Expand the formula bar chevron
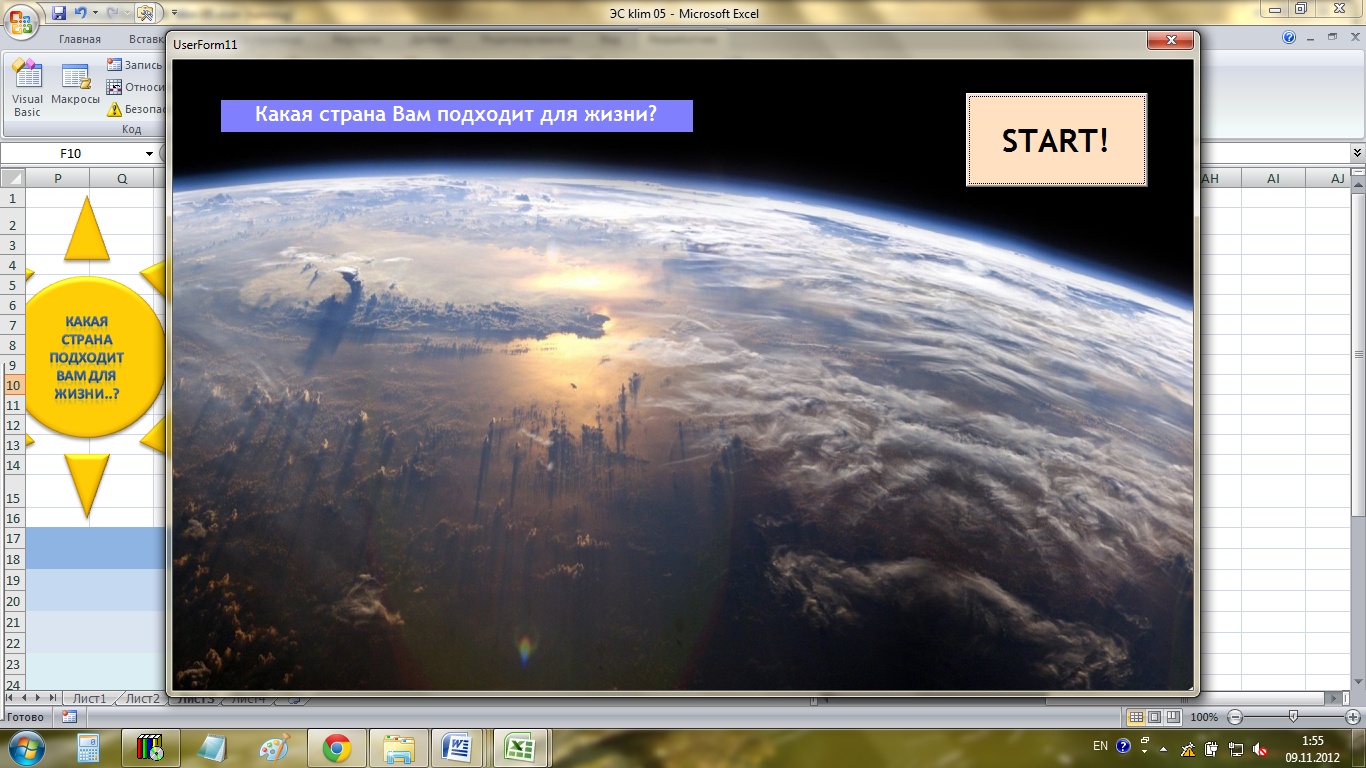1366x768 pixels. click(1357, 153)
